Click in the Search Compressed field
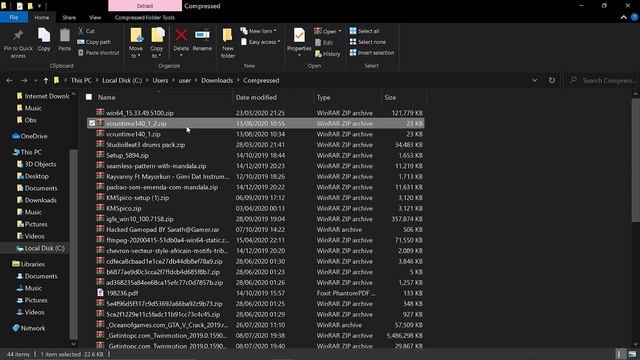This screenshot has width=640, height=360. pos(603,80)
